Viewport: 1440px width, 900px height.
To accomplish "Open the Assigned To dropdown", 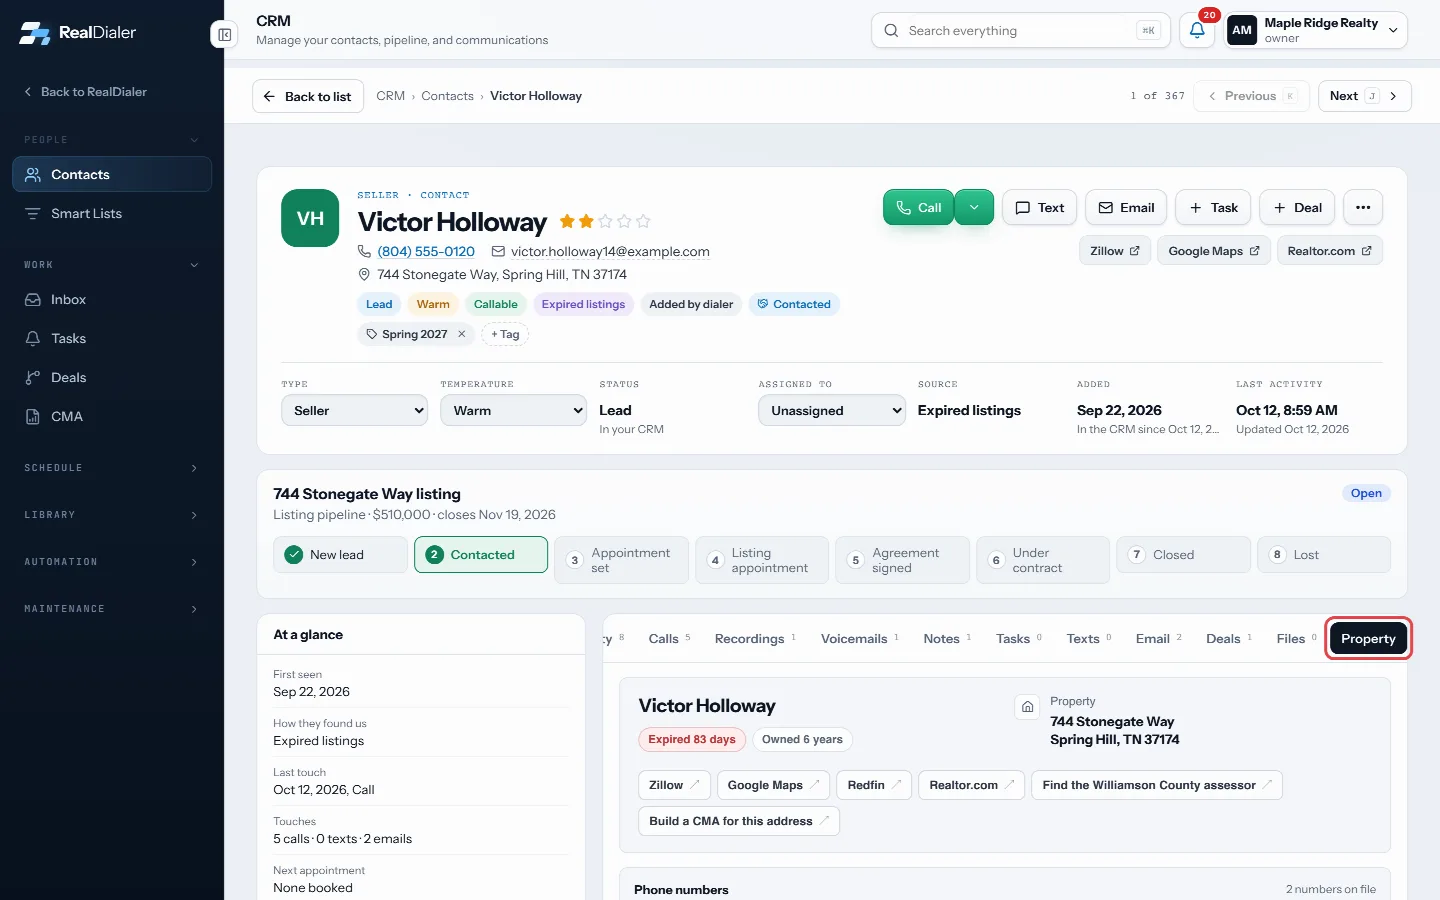I will 832,410.
